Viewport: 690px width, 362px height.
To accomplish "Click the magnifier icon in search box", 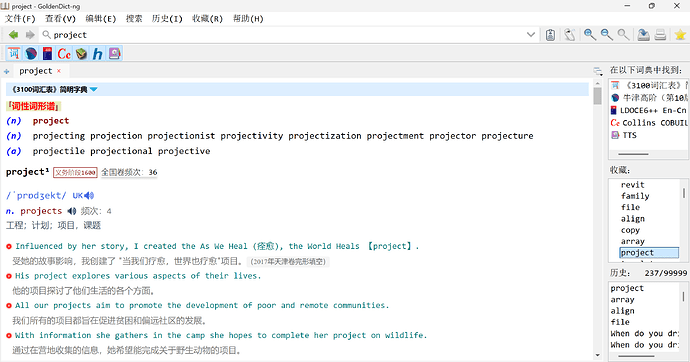I will coord(46,34).
